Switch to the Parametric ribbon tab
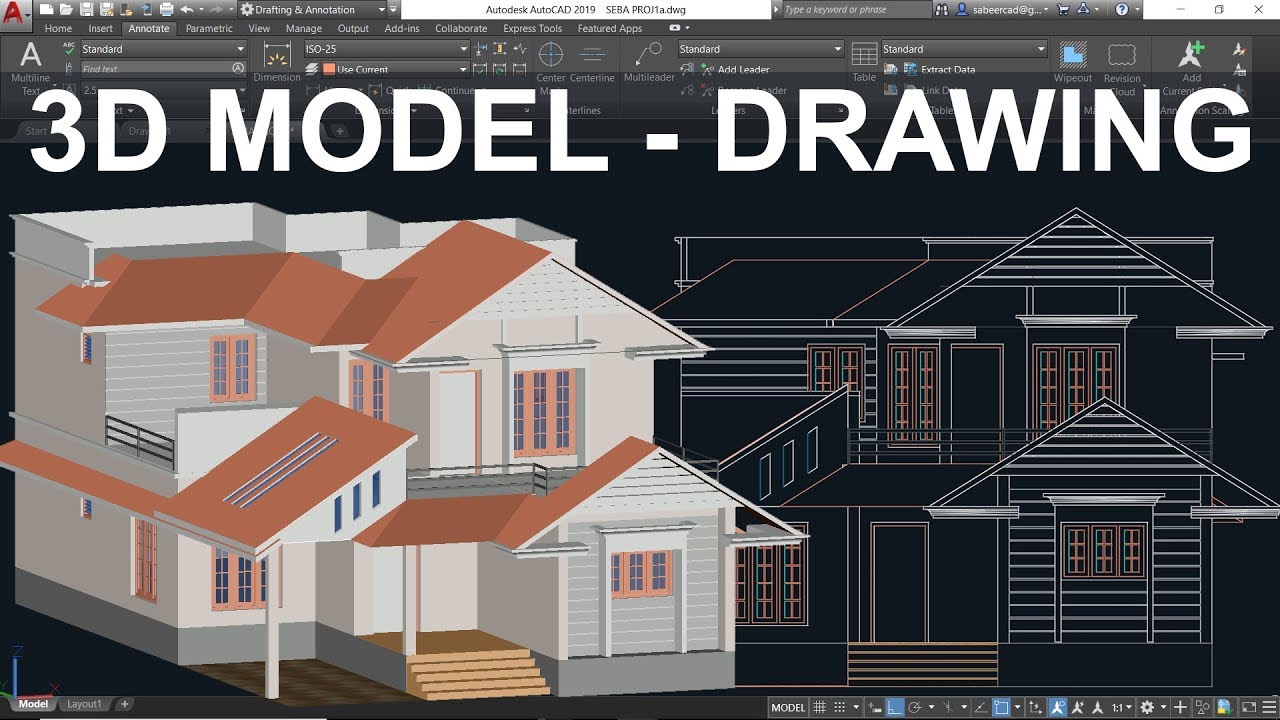 pyautogui.click(x=209, y=29)
